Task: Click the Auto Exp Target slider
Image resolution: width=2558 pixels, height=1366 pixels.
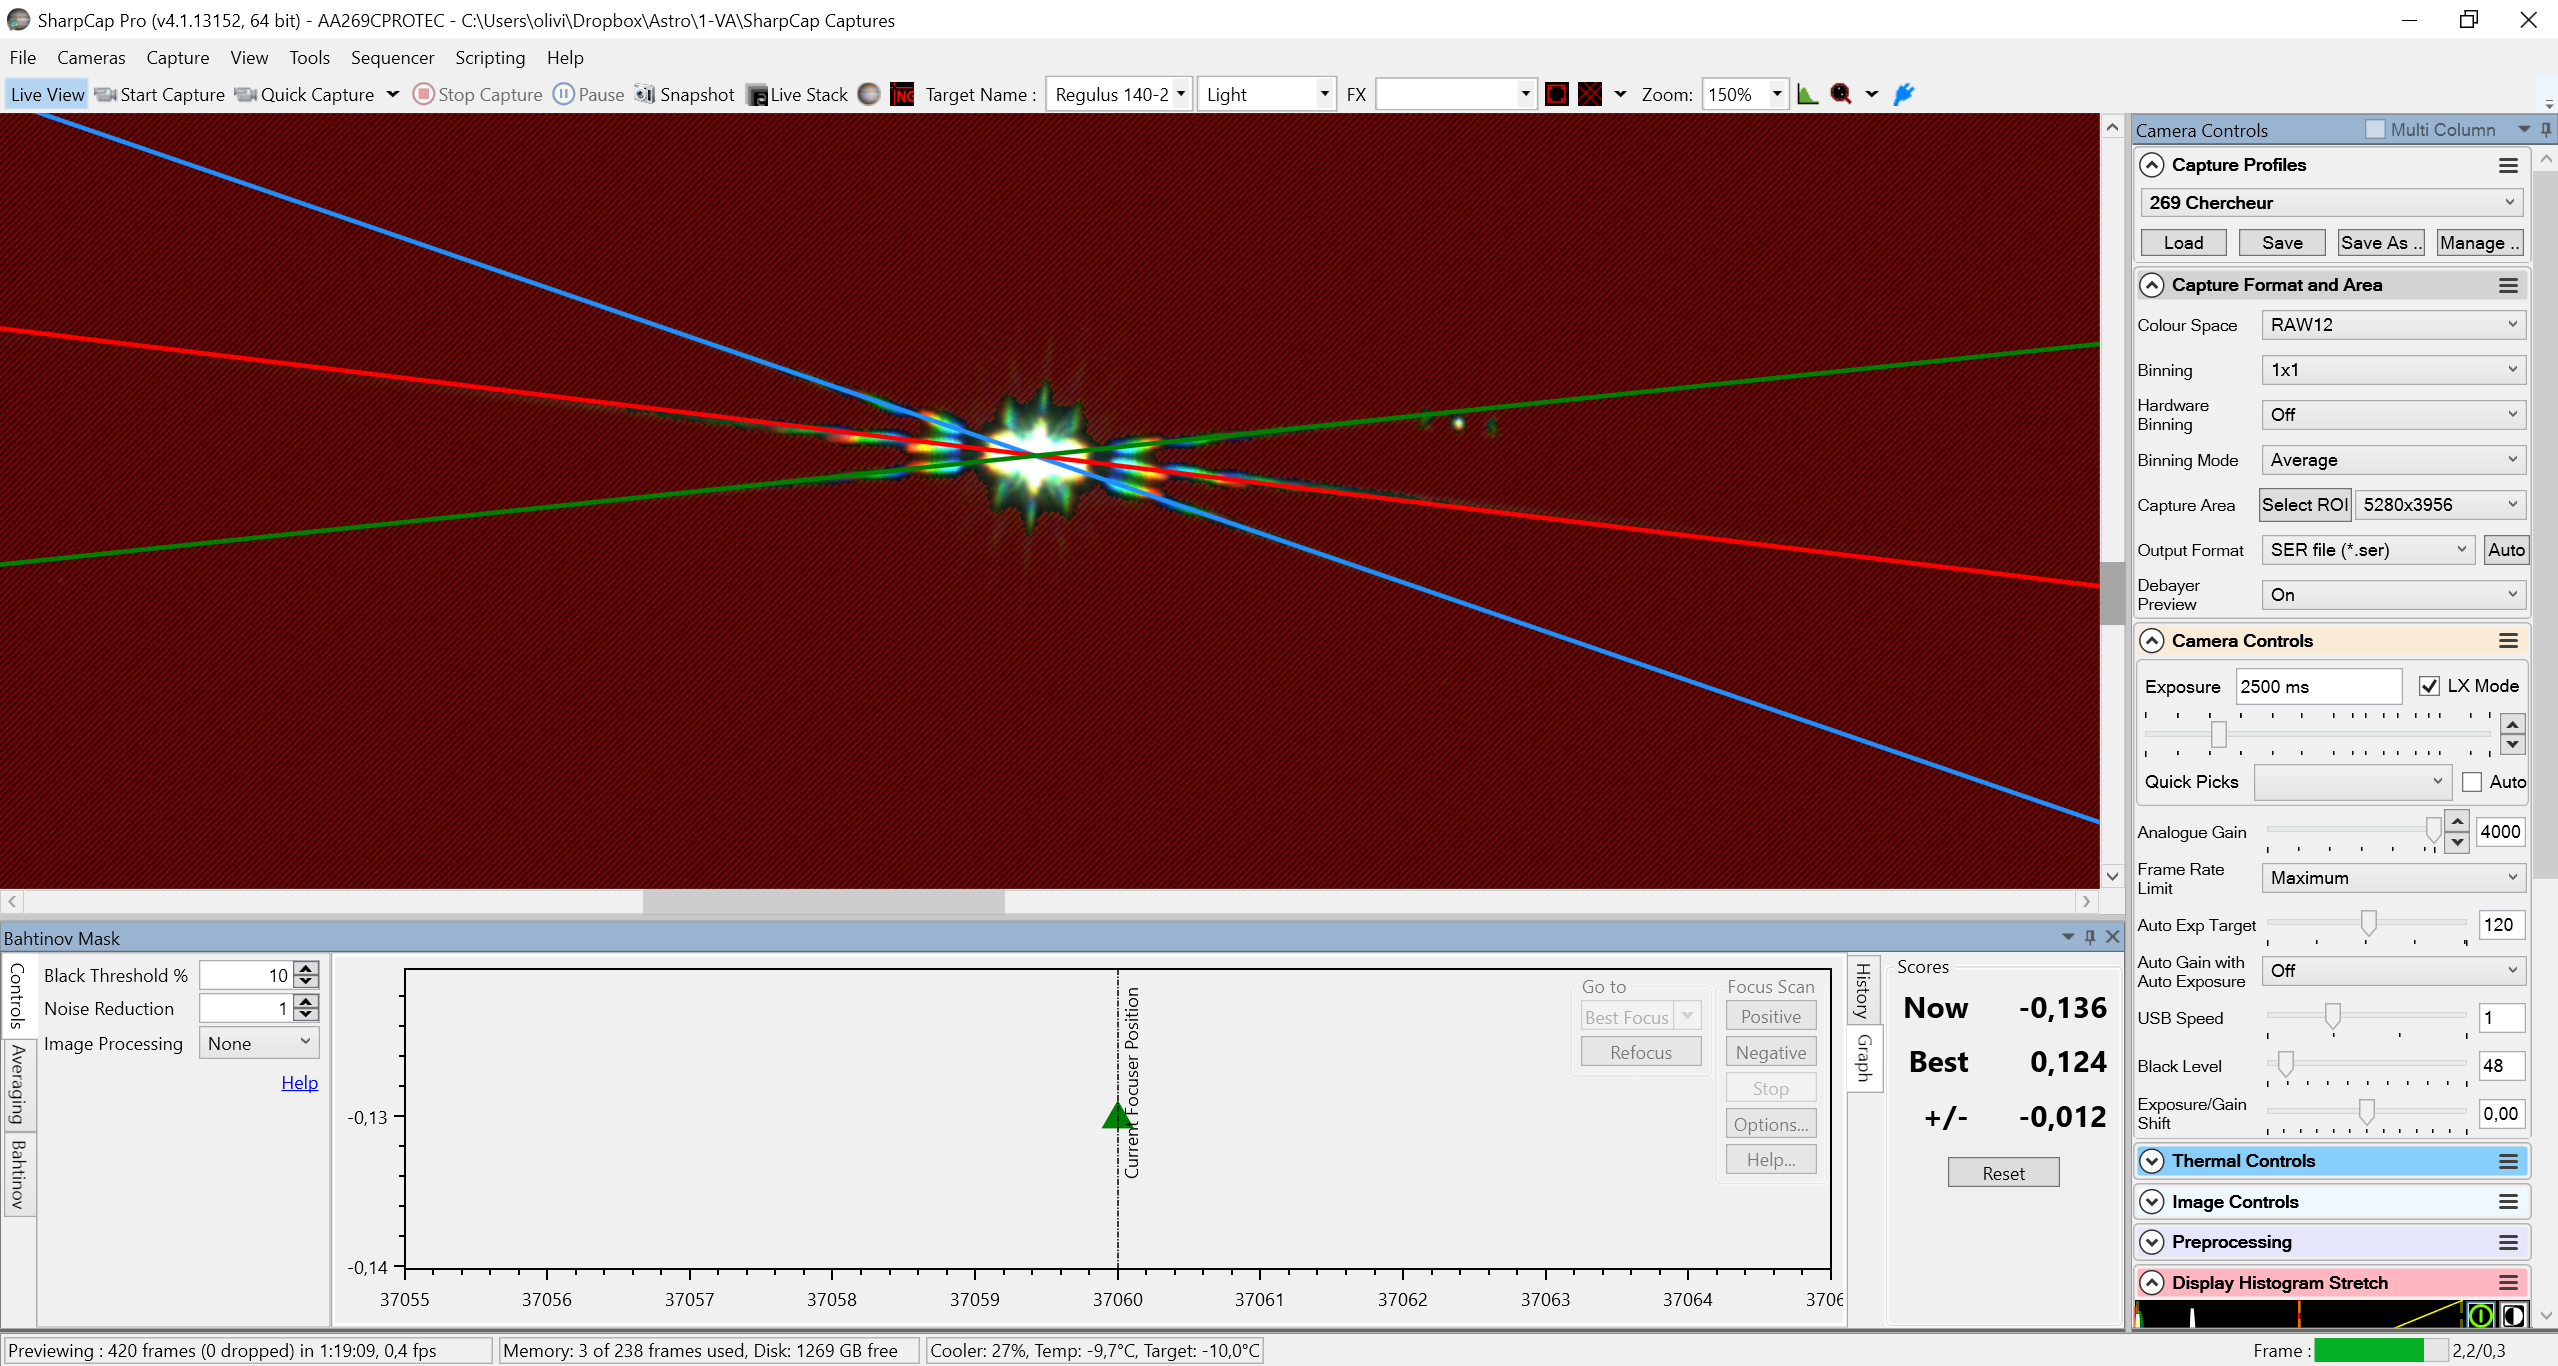Action: (2366, 925)
